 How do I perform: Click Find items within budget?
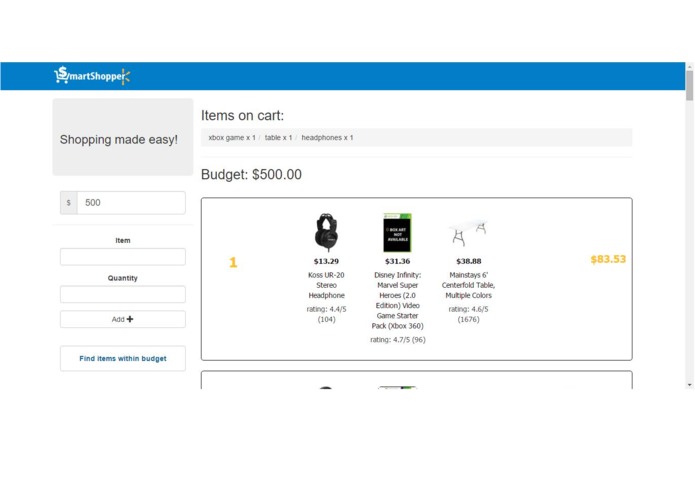tap(123, 358)
